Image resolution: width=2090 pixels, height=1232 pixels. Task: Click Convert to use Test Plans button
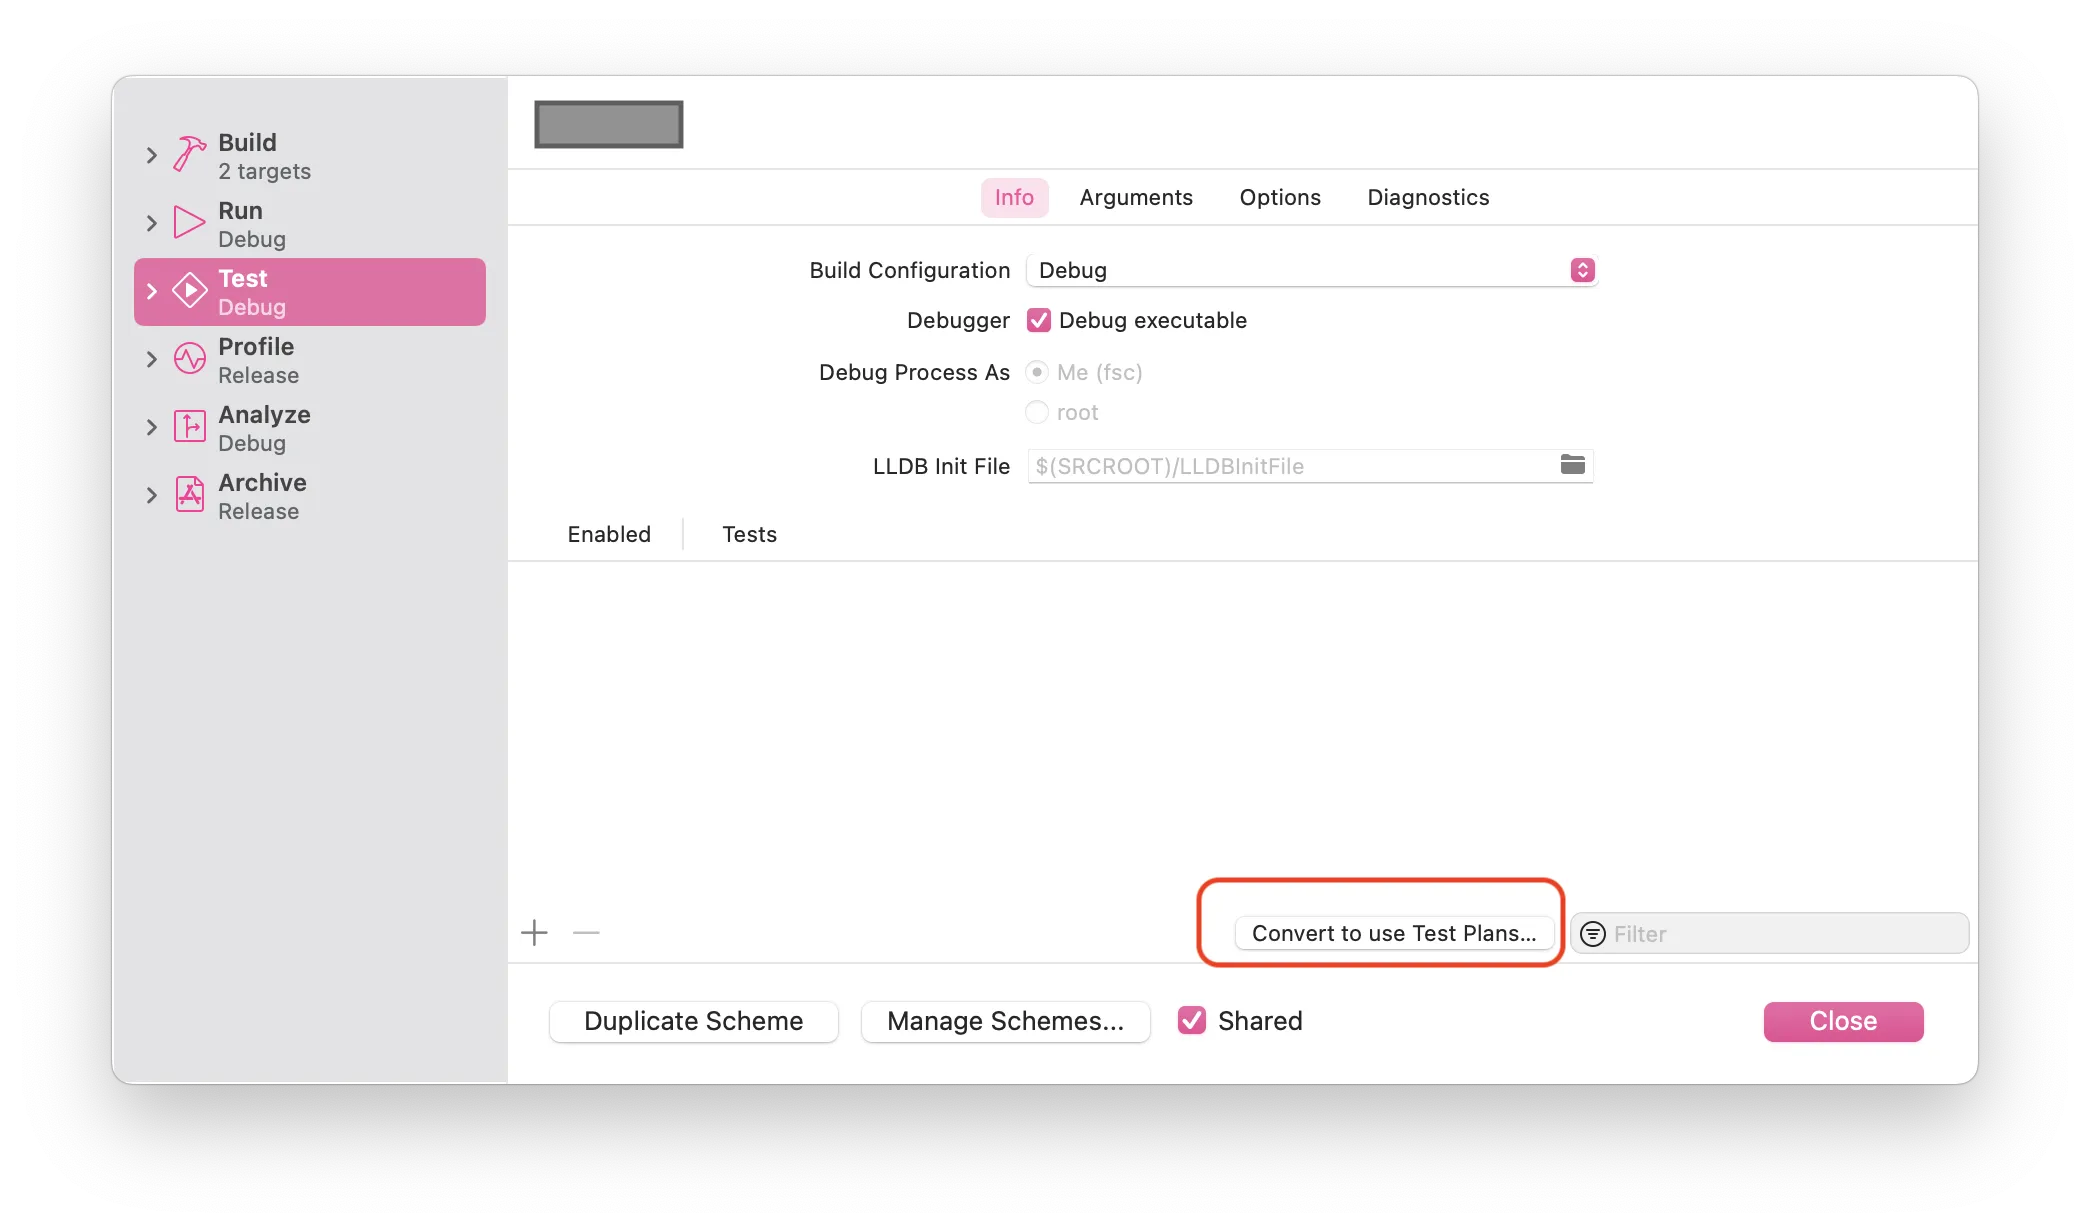[1394, 933]
